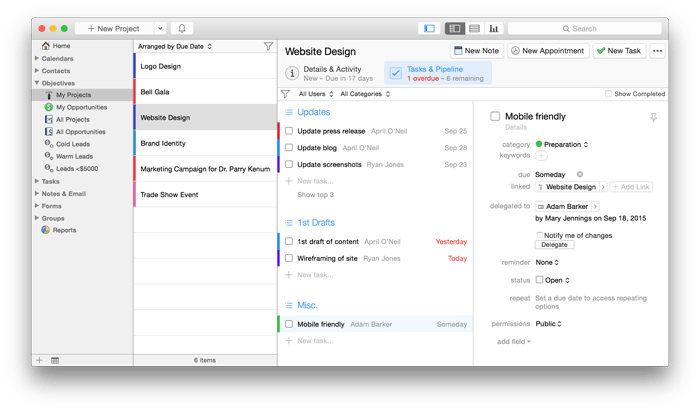Viewport: 700px width, 411px height.
Task: Select My Projects in sidebar
Action: coord(73,95)
